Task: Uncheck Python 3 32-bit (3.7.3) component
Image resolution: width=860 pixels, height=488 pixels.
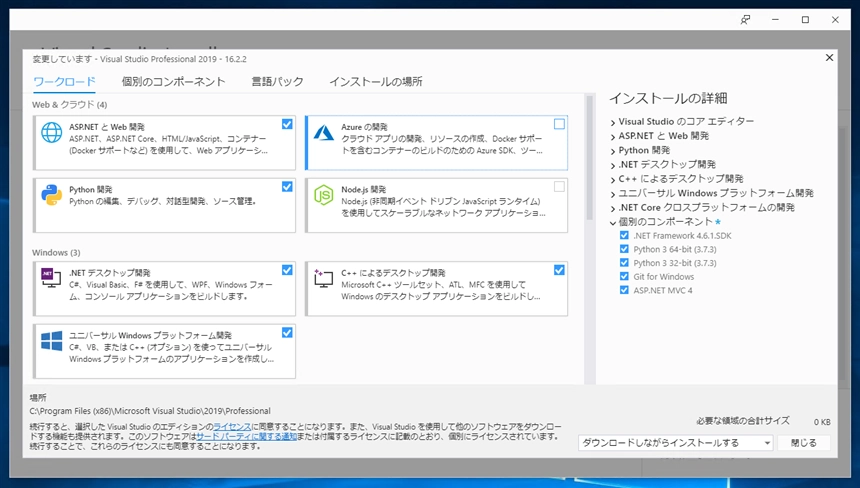Action: [624, 263]
